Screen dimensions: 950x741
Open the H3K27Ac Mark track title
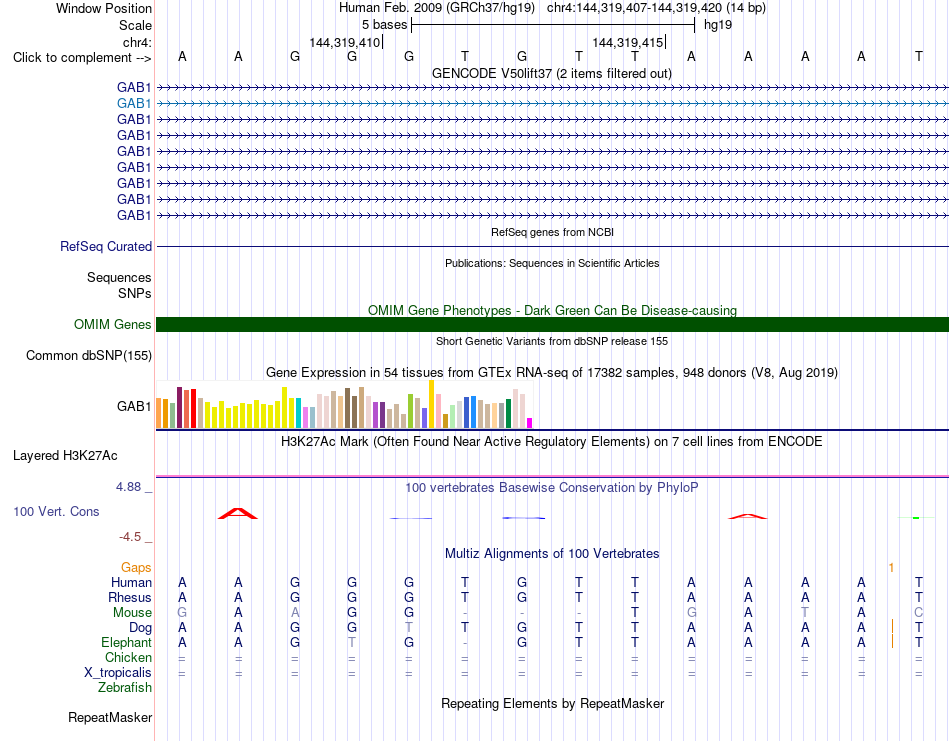click(x=552, y=442)
